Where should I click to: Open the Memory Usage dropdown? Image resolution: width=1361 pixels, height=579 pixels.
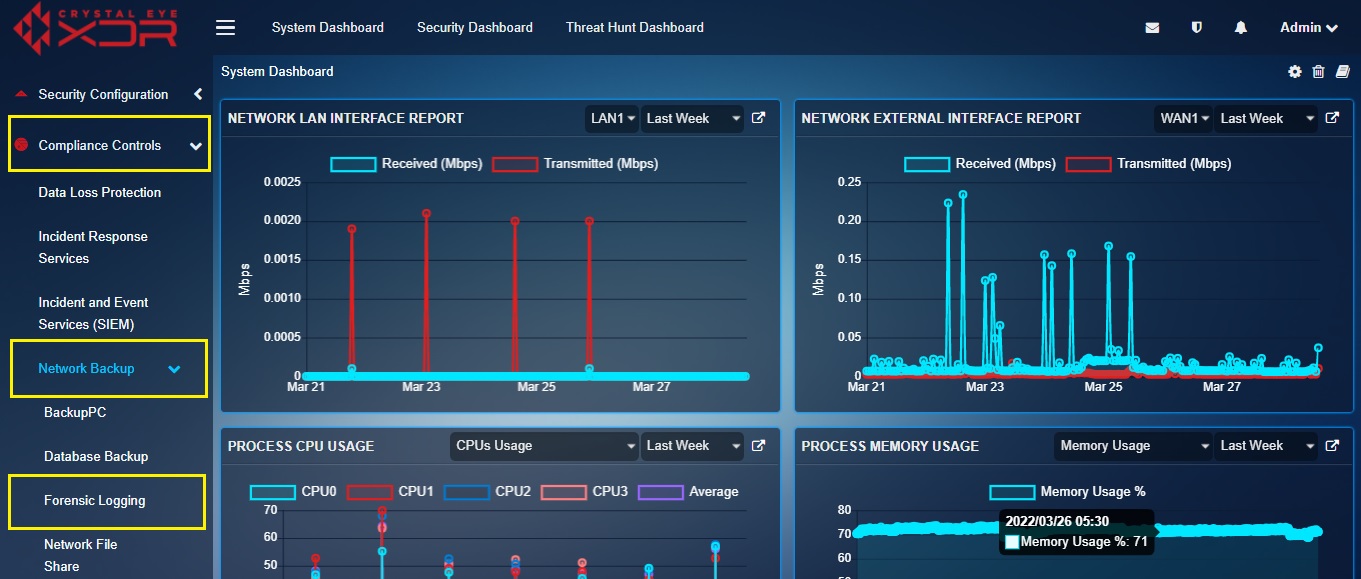[1133, 446]
